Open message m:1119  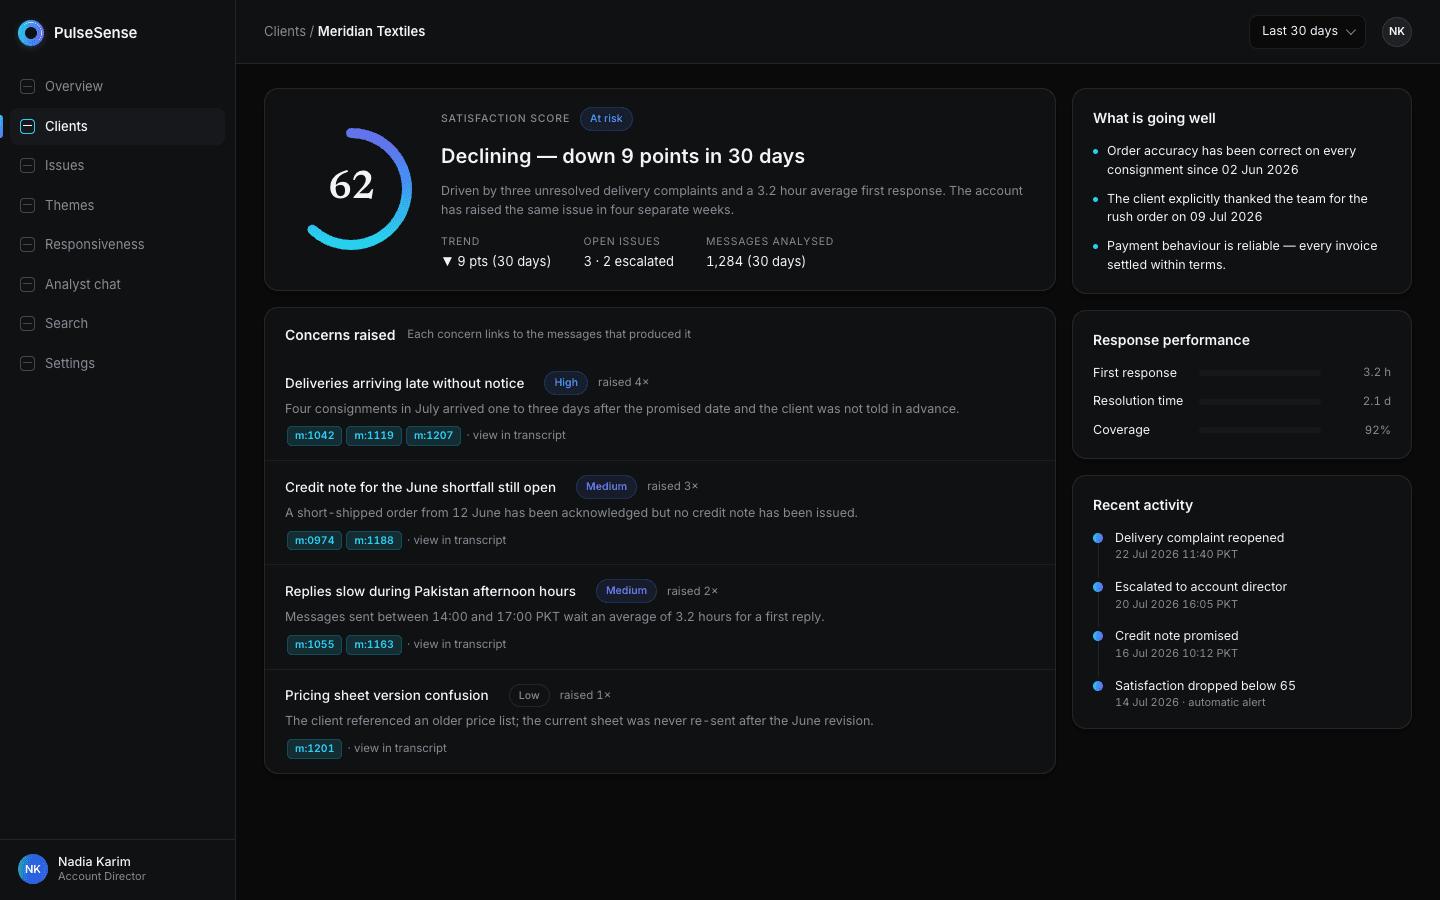click(374, 436)
